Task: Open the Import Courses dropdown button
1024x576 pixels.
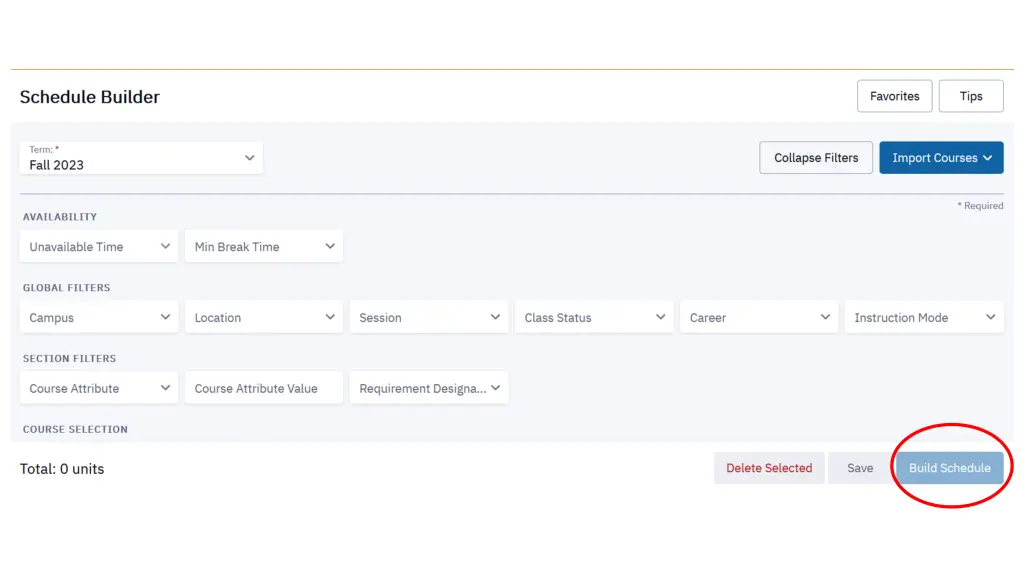Action: tap(941, 157)
